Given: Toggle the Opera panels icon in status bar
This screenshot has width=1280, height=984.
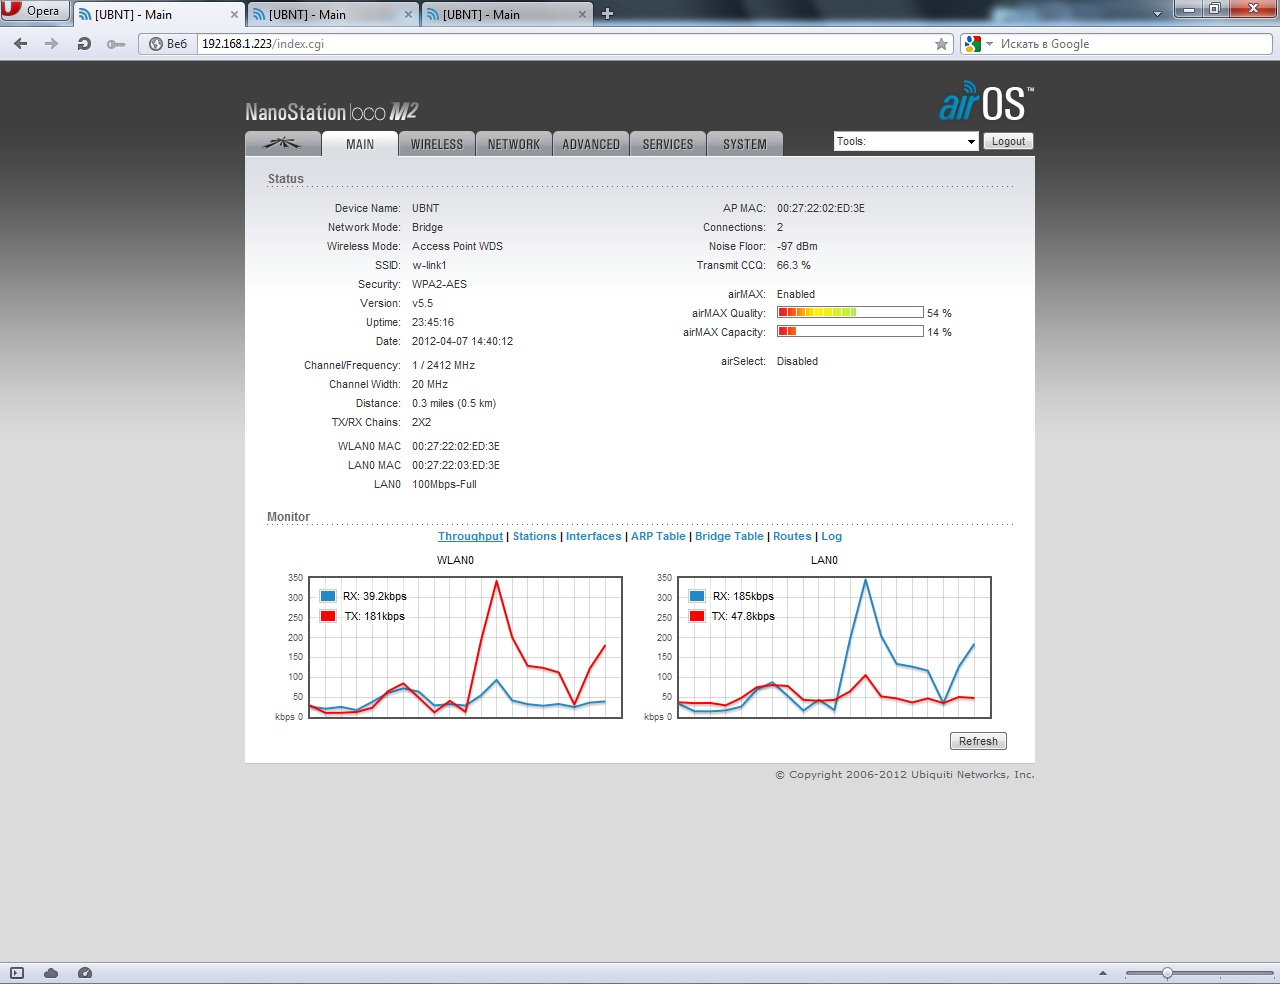Looking at the screenshot, I should click(16, 973).
